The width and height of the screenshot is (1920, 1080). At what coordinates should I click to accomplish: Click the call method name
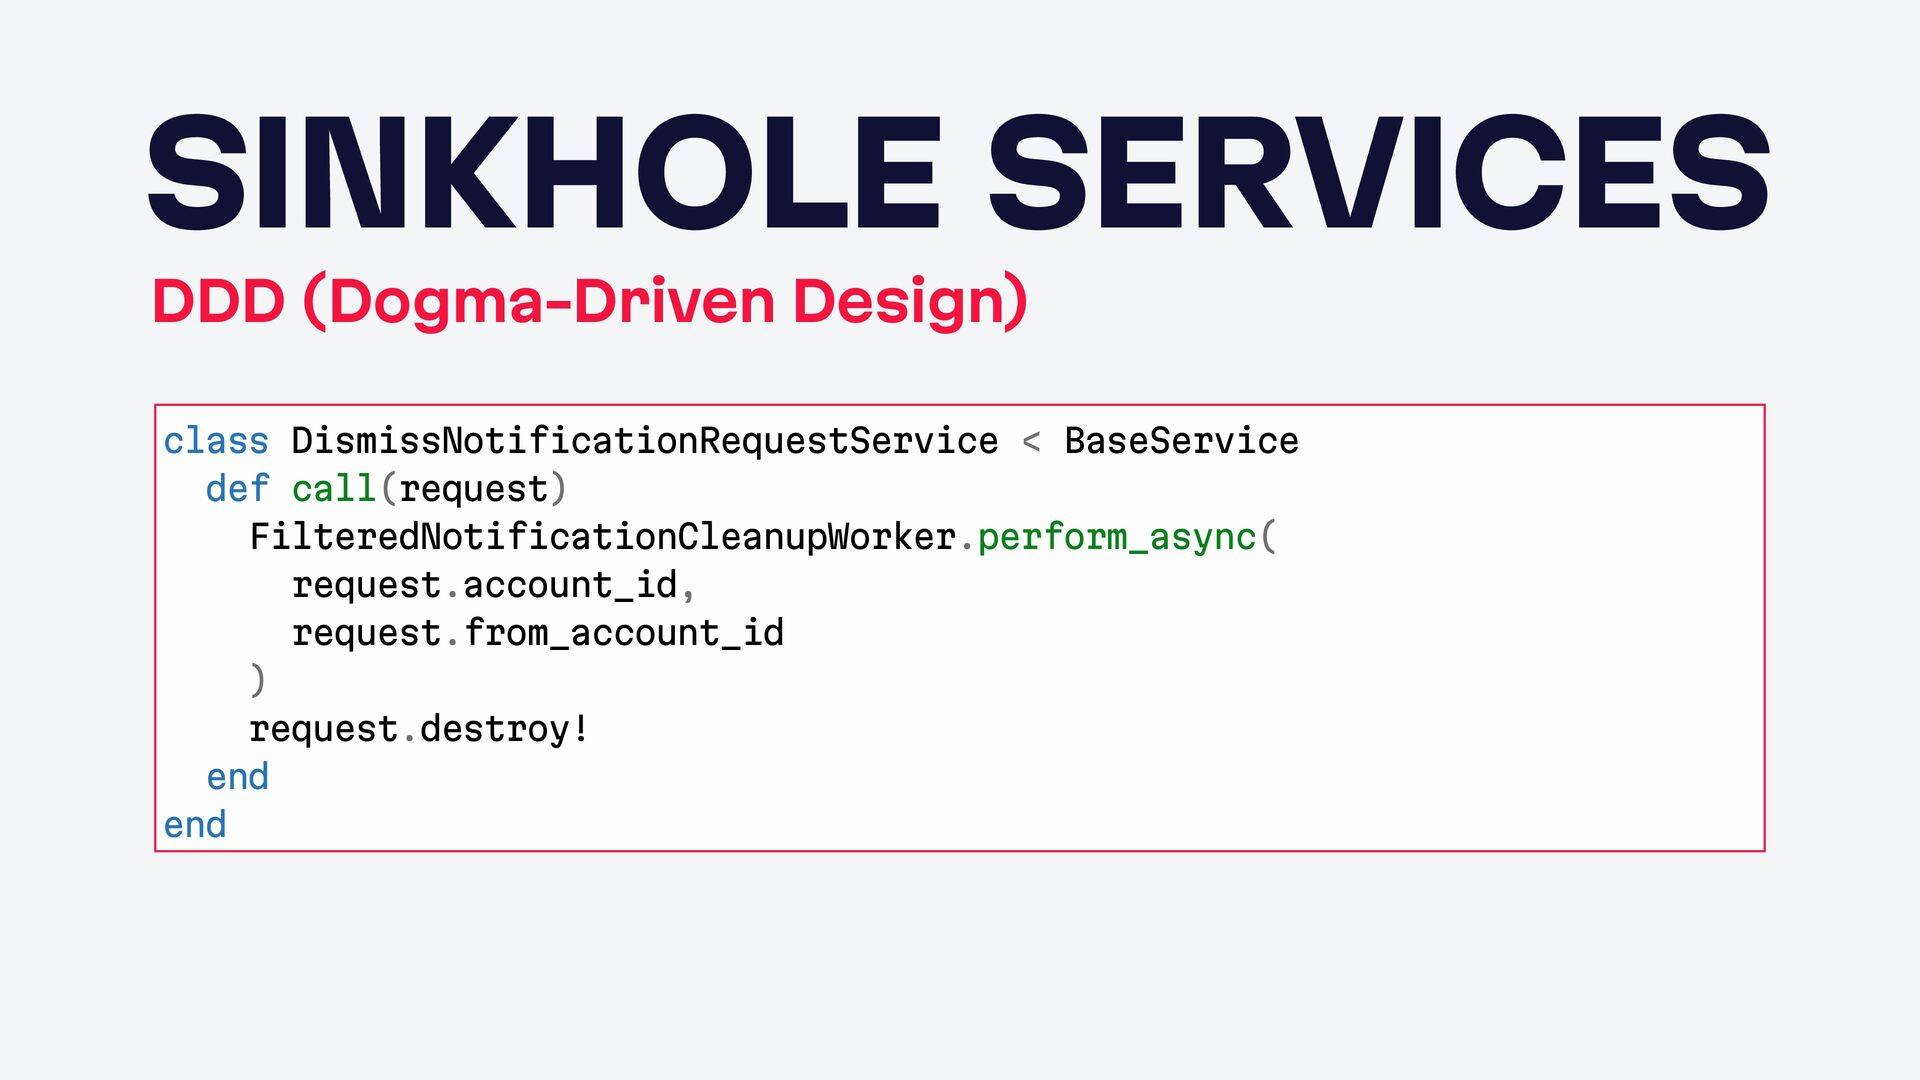point(334,488)
